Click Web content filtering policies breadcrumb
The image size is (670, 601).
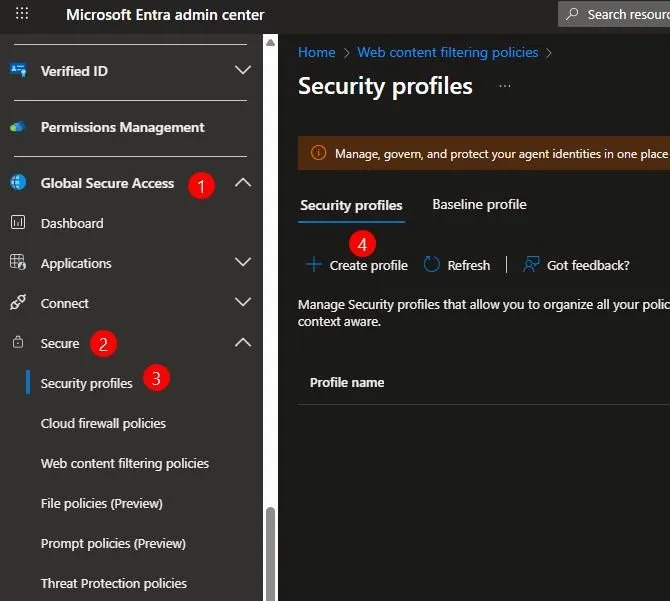448,52
